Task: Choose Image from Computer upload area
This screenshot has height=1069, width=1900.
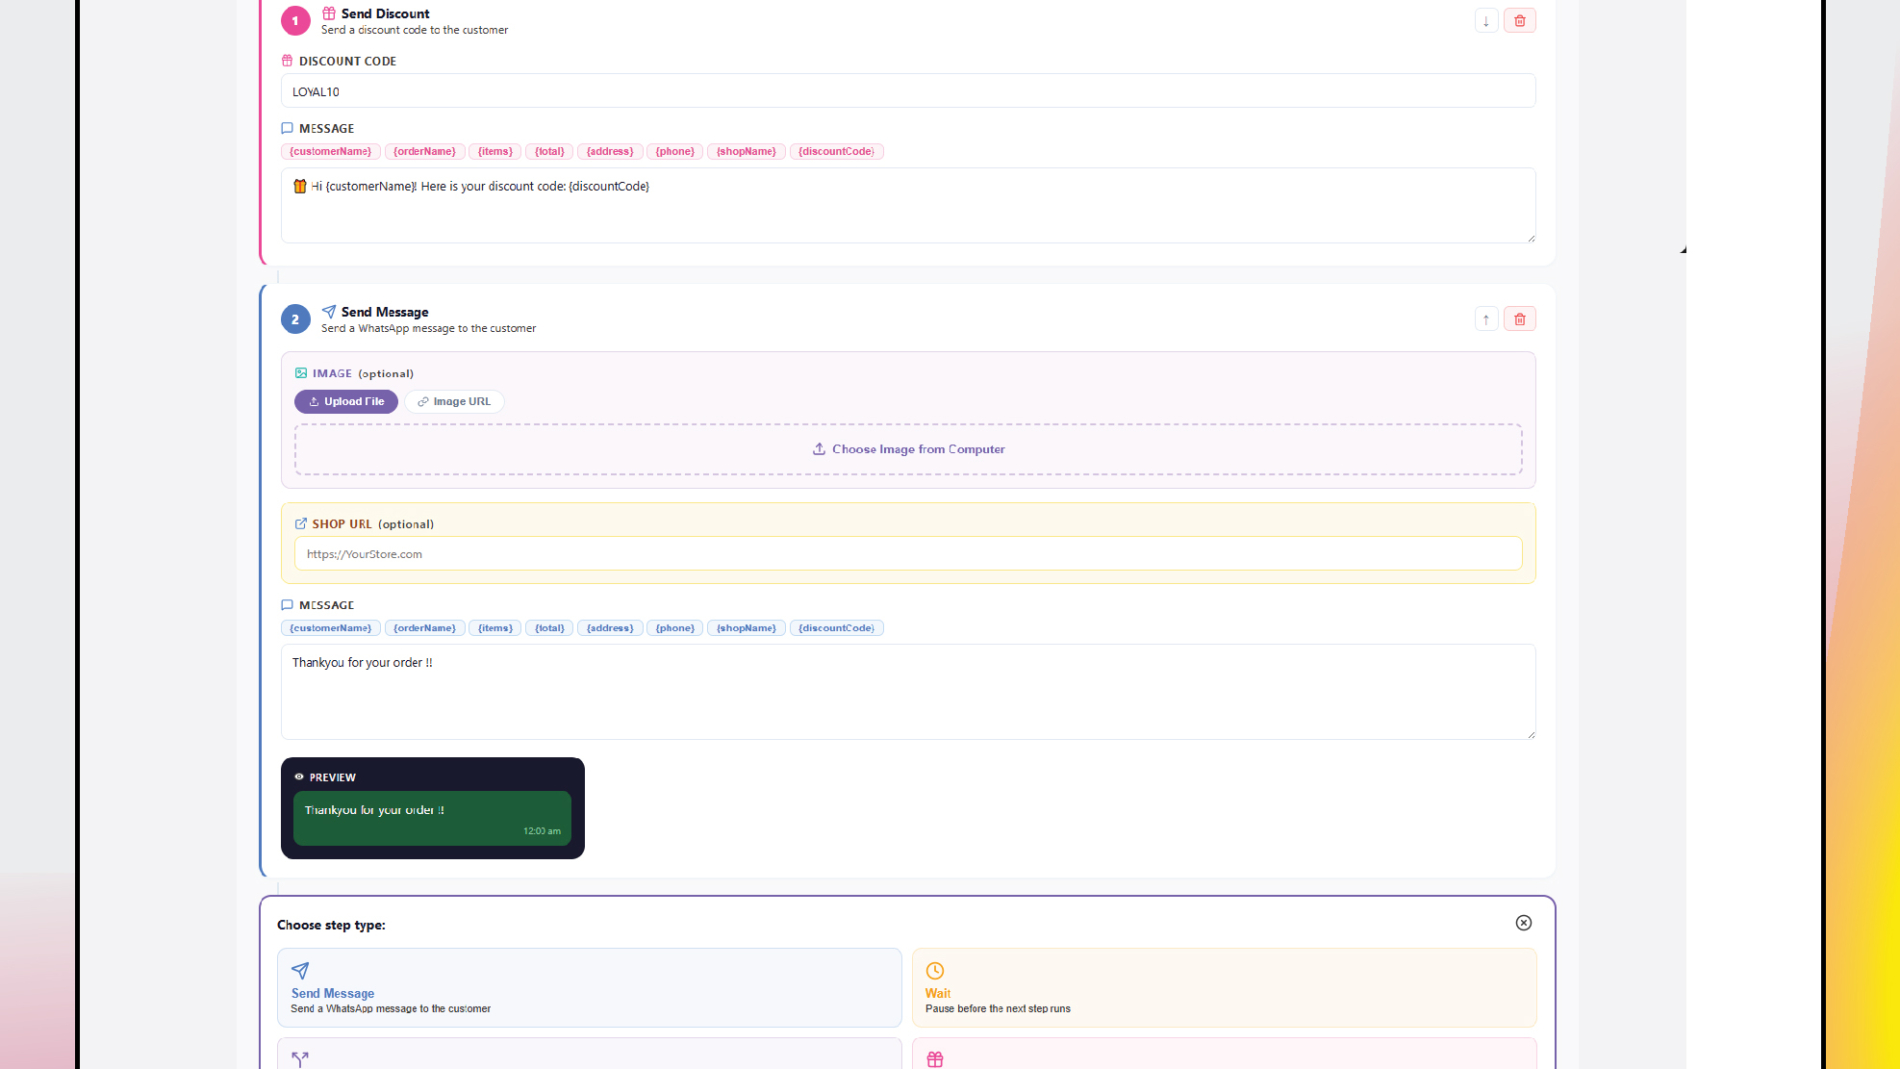Action: pos(908,449)
